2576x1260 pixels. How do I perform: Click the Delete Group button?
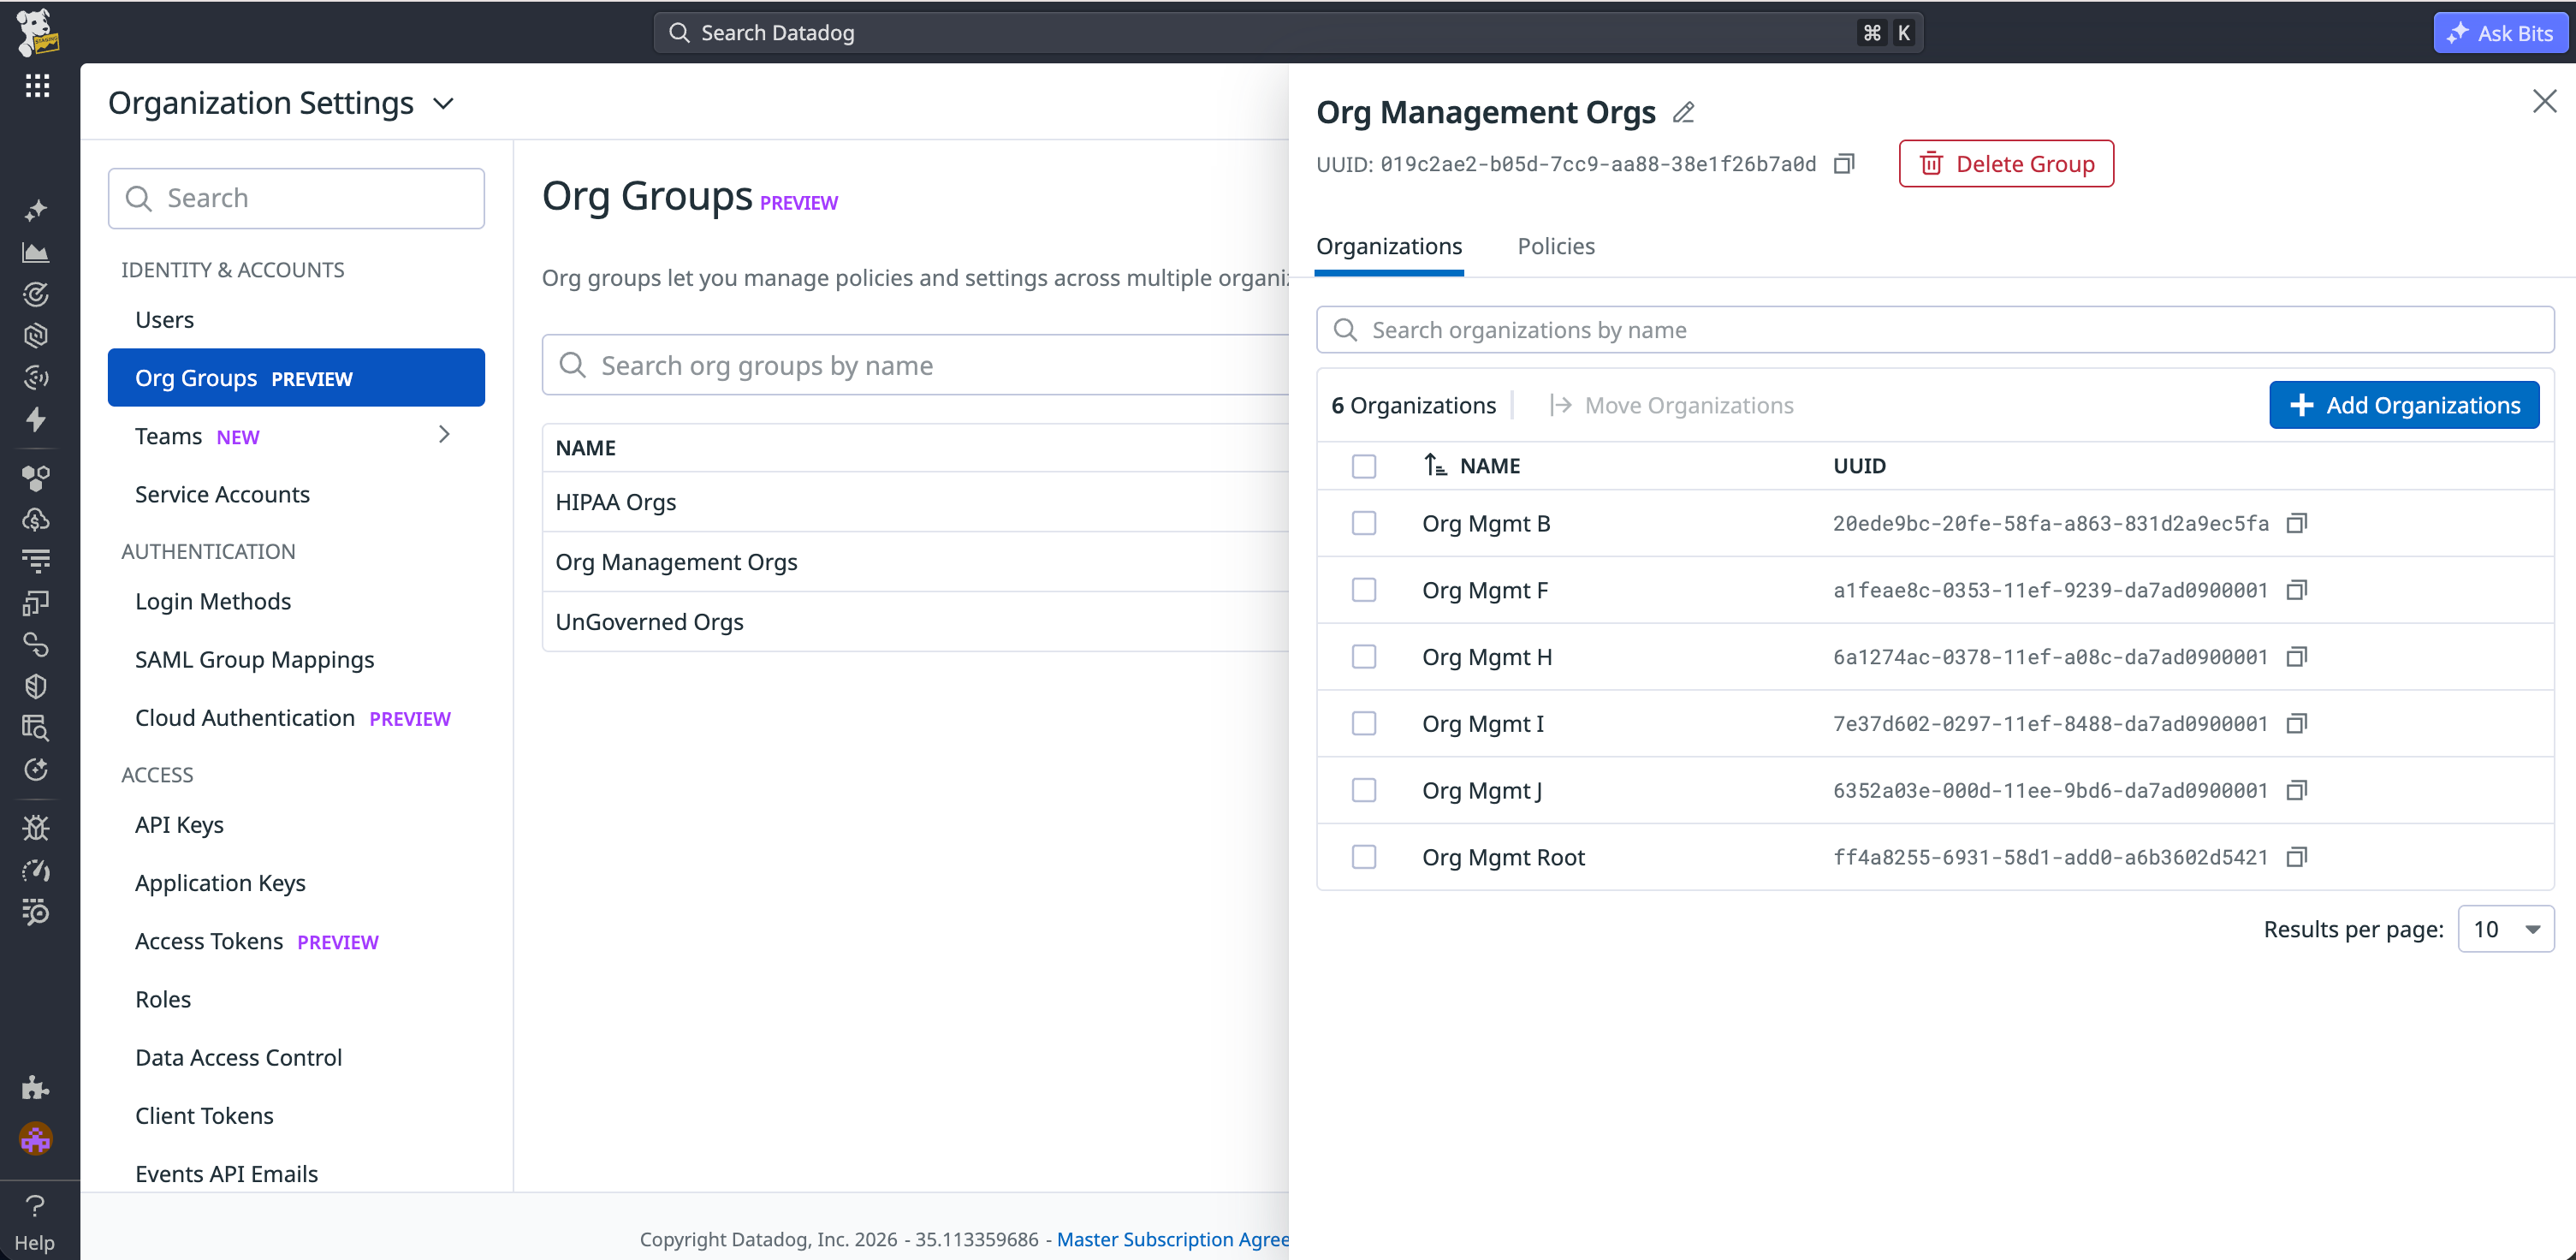(2006, 164)
